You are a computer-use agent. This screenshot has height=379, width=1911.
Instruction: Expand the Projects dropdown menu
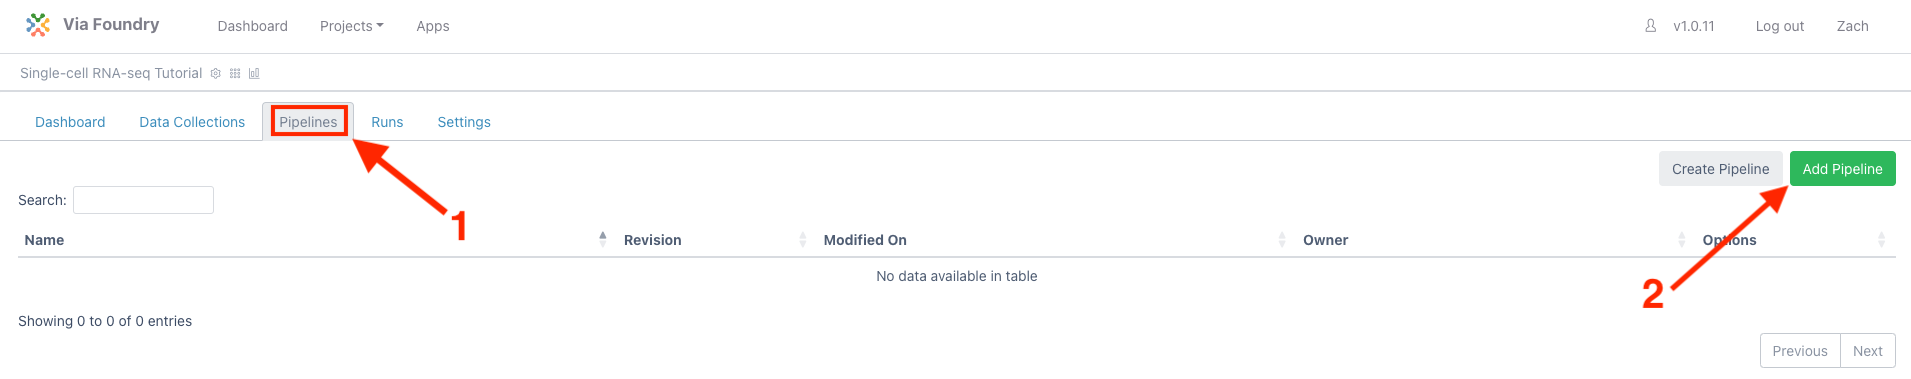point(352,26)
